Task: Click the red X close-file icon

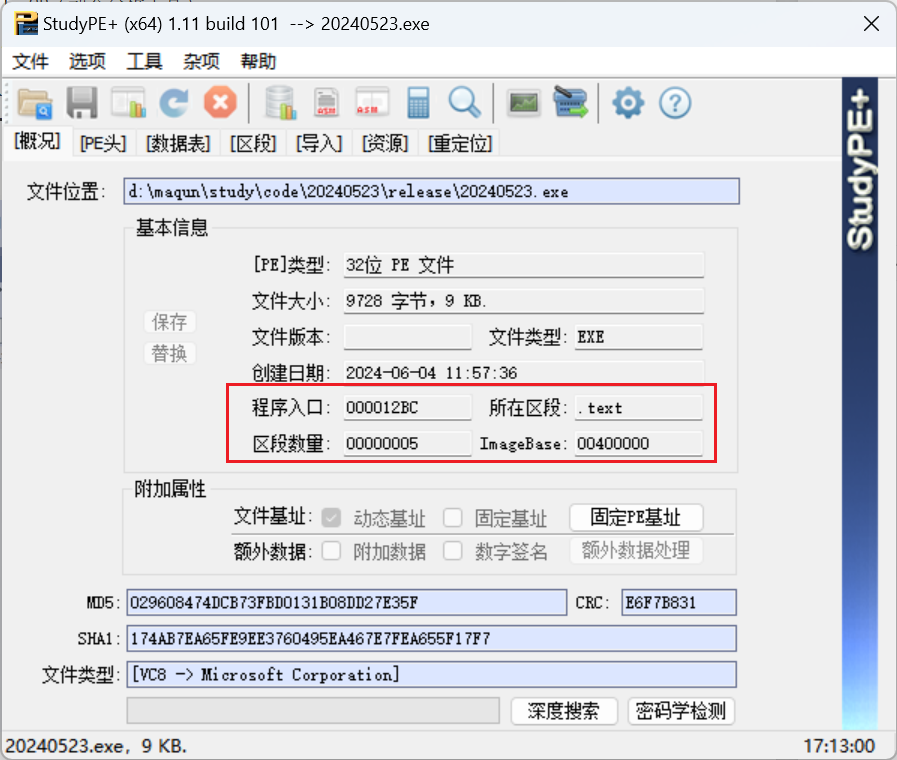Action: [220, 104]
